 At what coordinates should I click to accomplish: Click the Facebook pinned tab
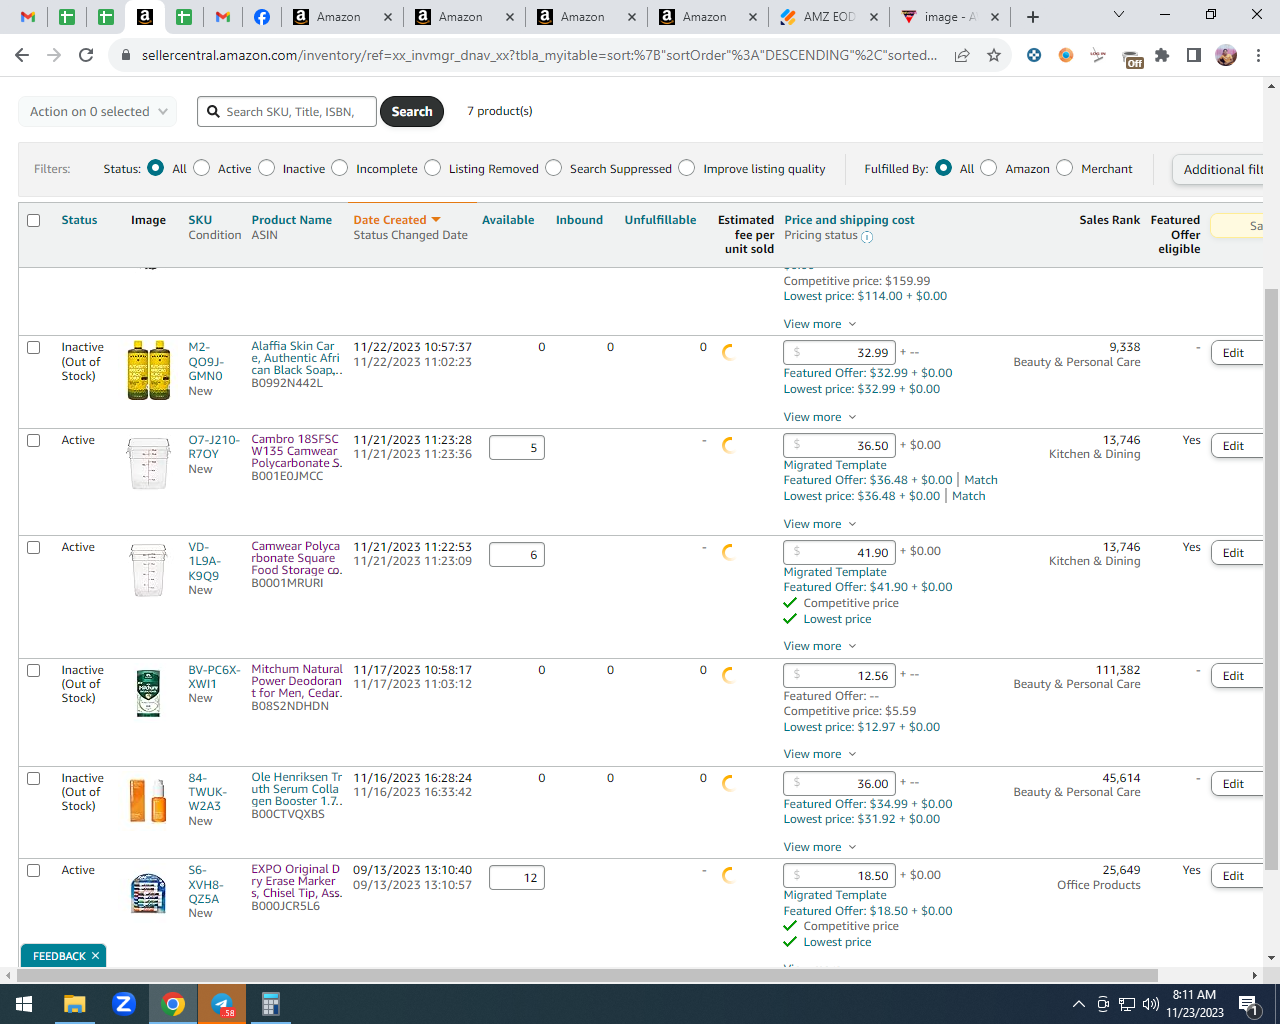tap(262, 17)
